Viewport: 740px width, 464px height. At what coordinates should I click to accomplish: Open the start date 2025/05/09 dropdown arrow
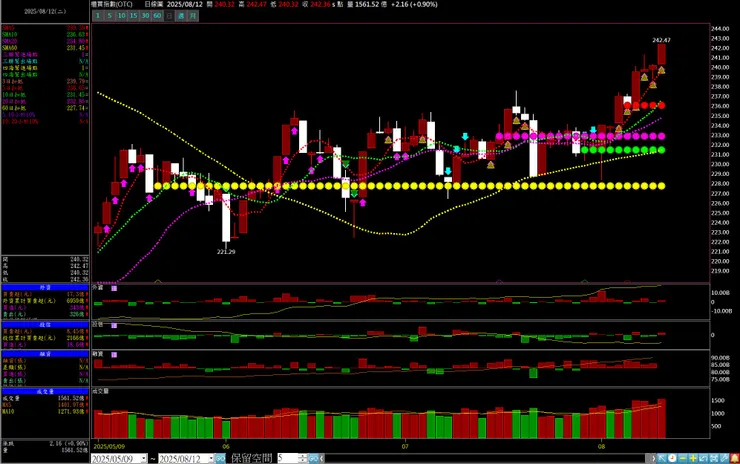click(x=143, y=458)
